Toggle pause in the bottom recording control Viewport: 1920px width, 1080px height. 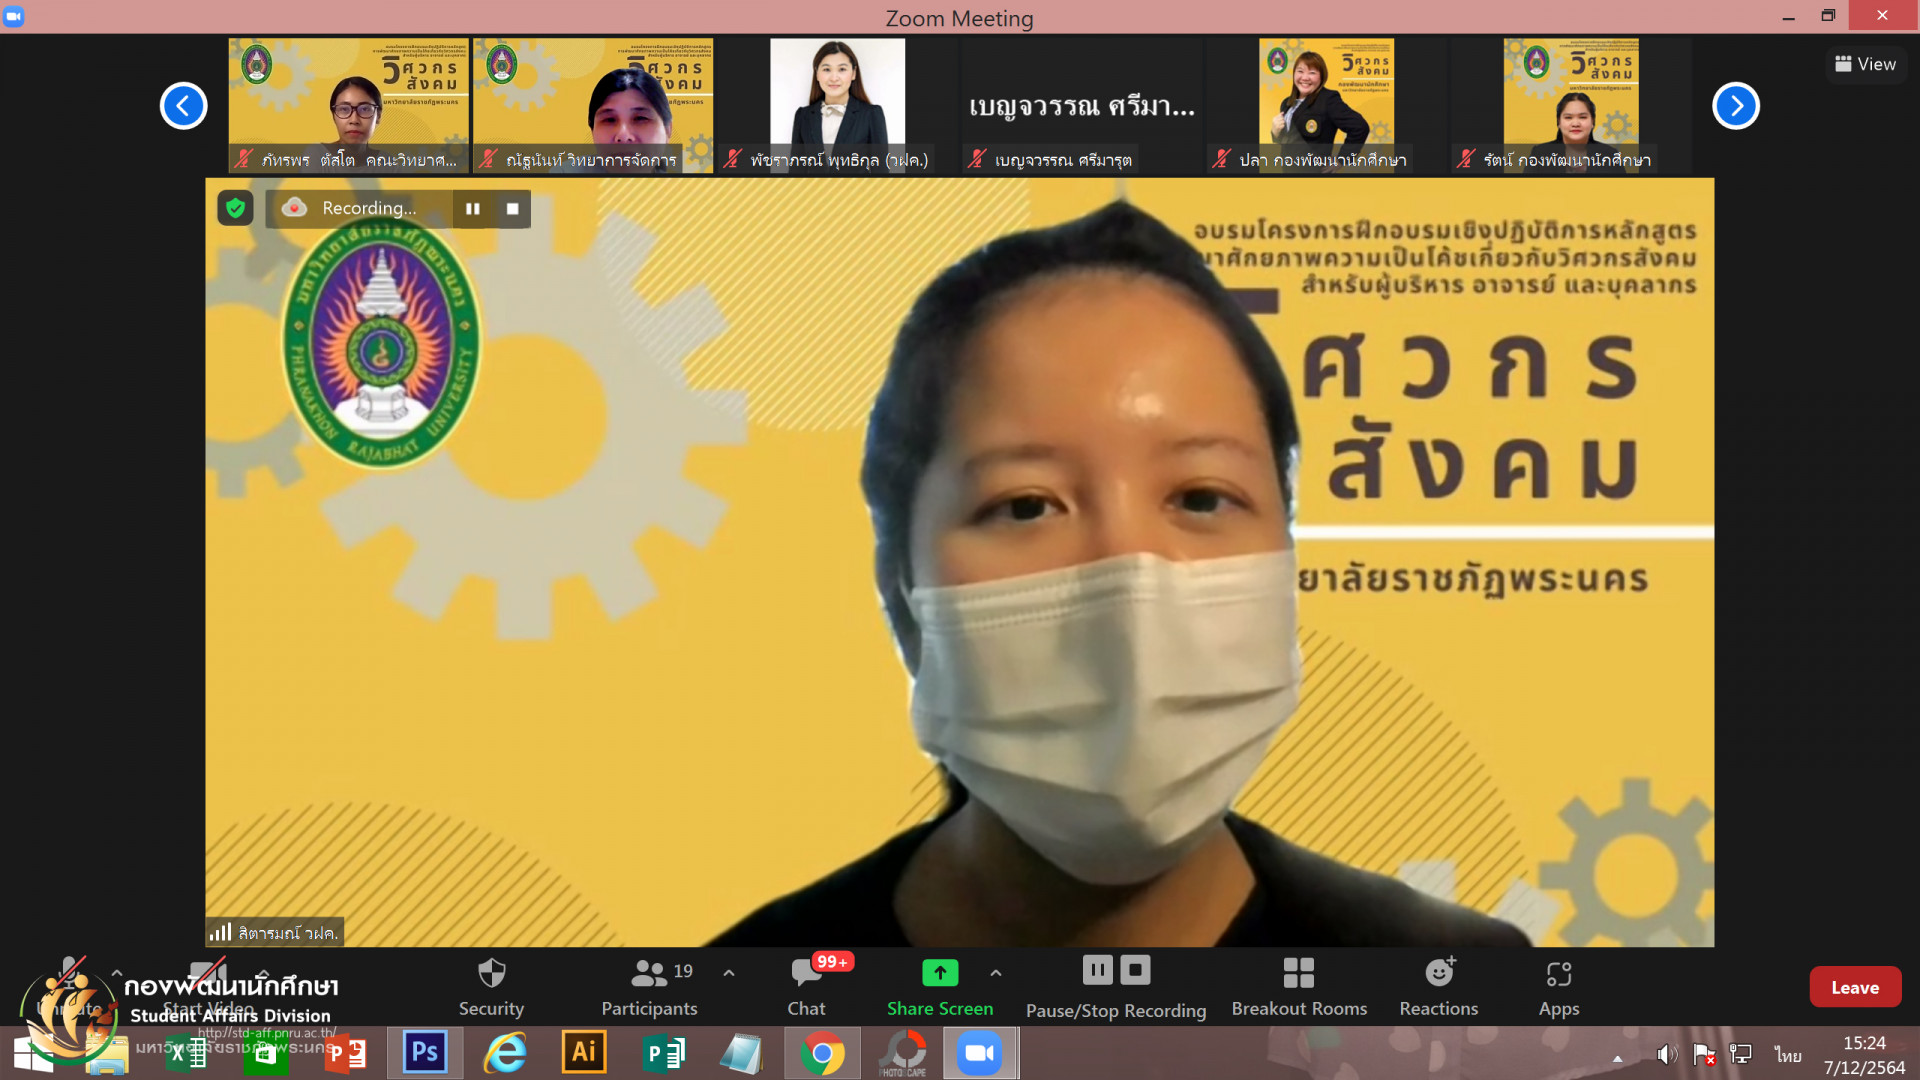coord(1097,970)
